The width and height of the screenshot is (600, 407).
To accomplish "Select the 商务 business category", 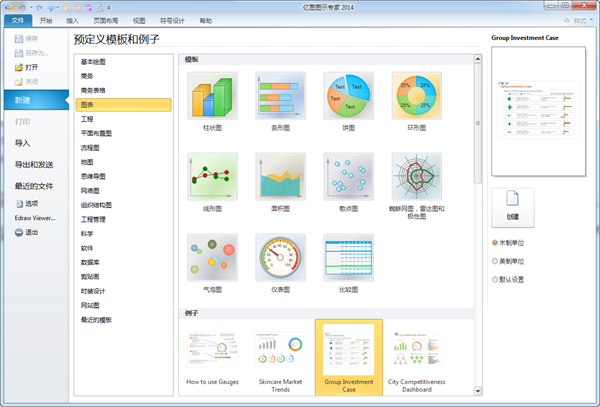I will (124, 76).
